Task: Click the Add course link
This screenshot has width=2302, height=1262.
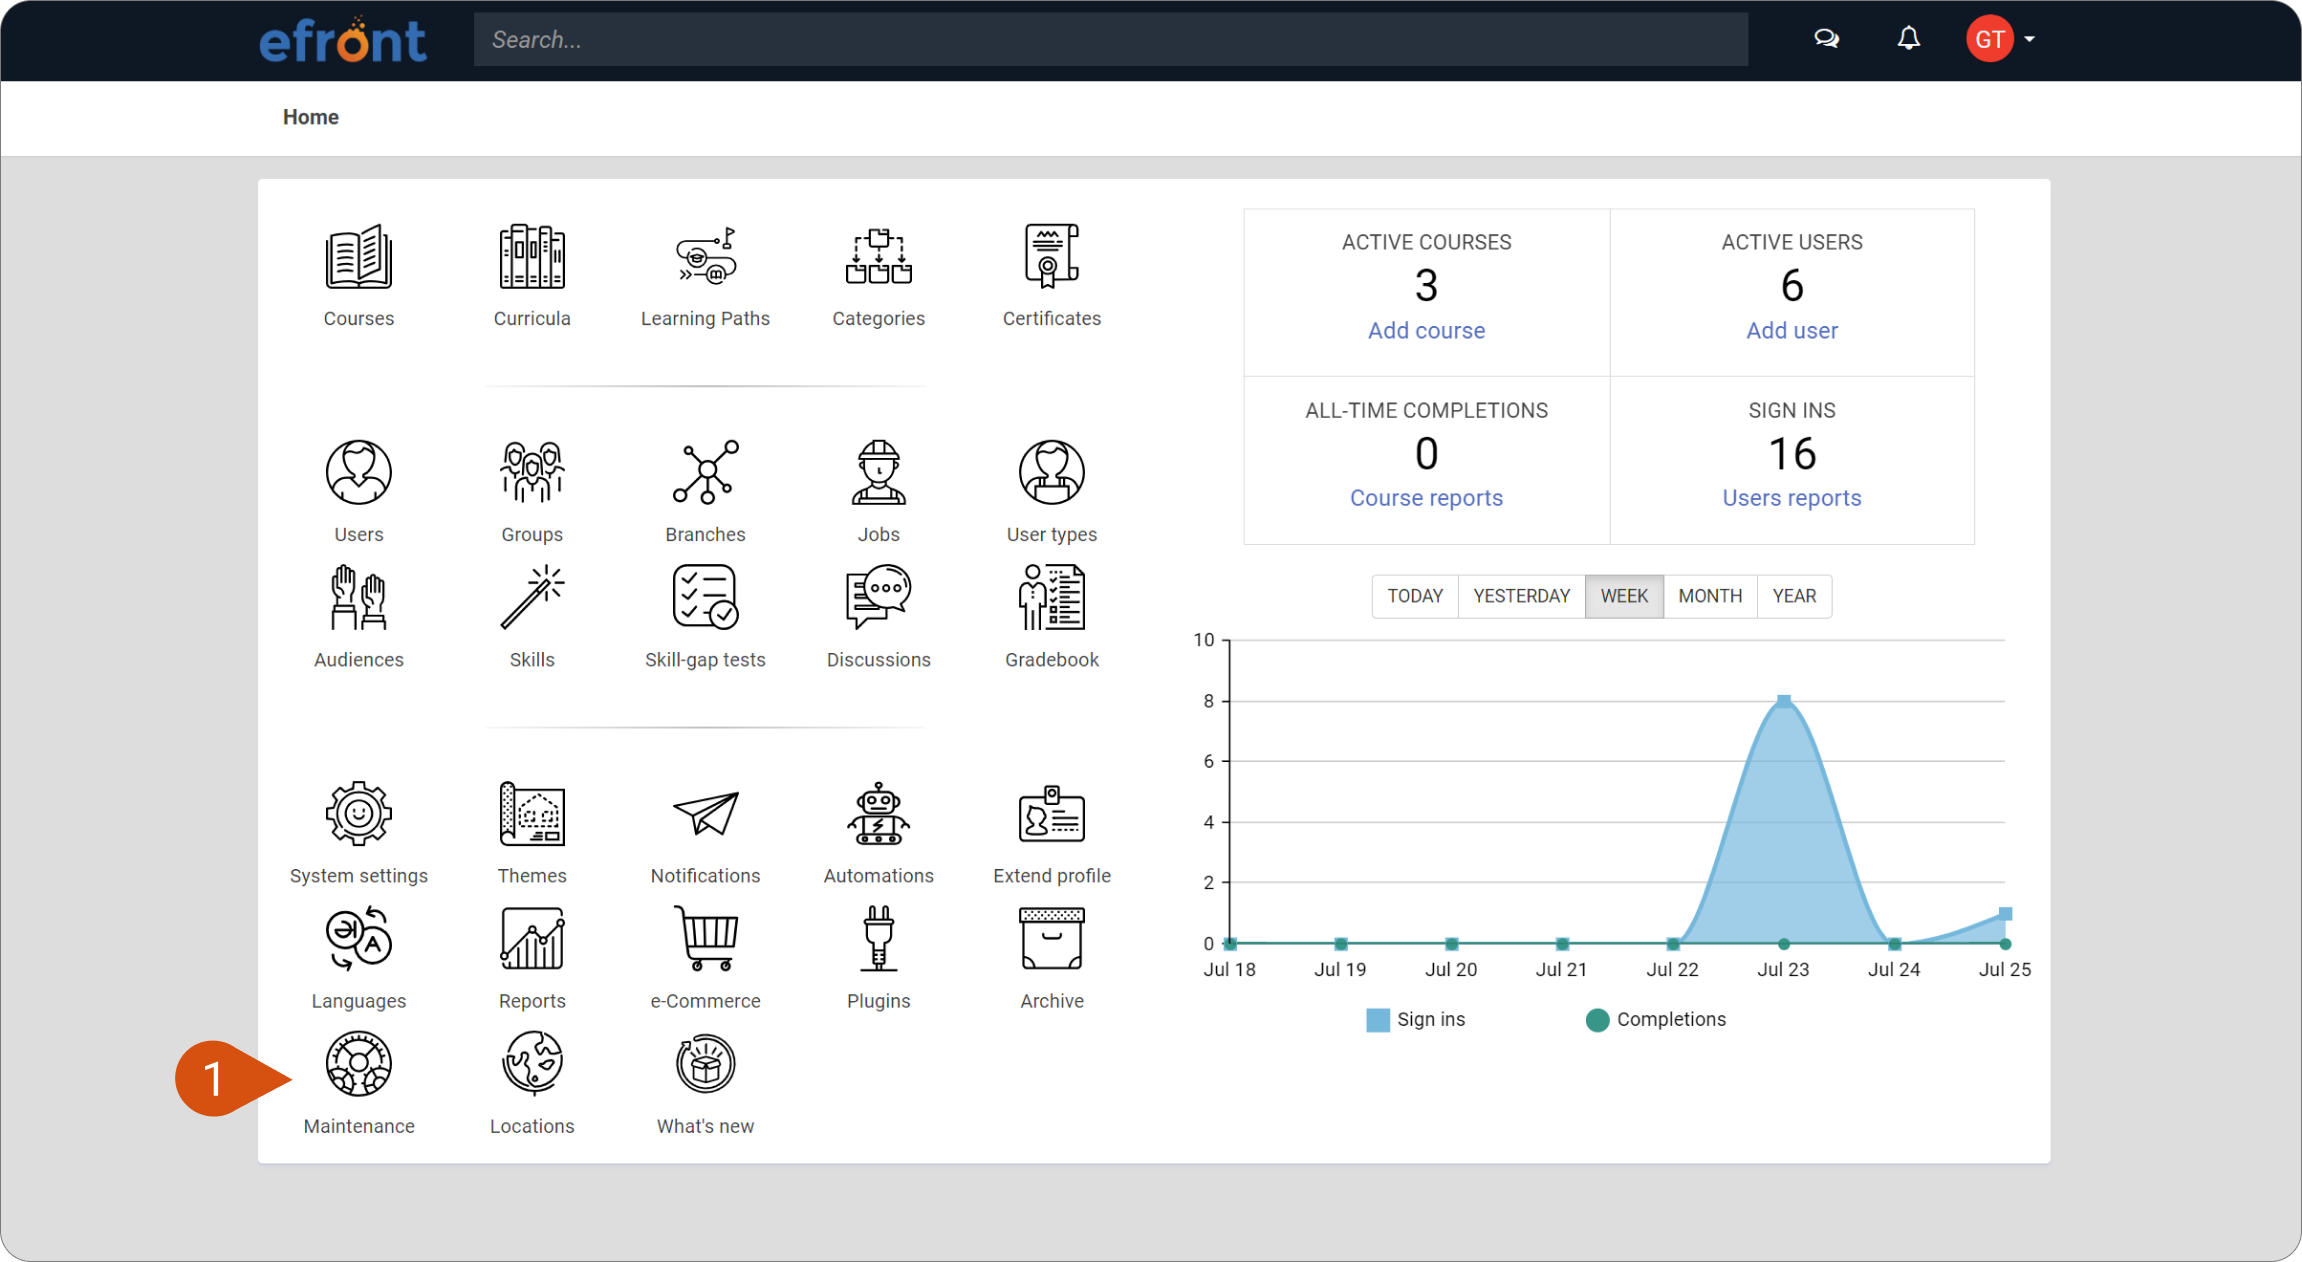Action: [1426, 331]
